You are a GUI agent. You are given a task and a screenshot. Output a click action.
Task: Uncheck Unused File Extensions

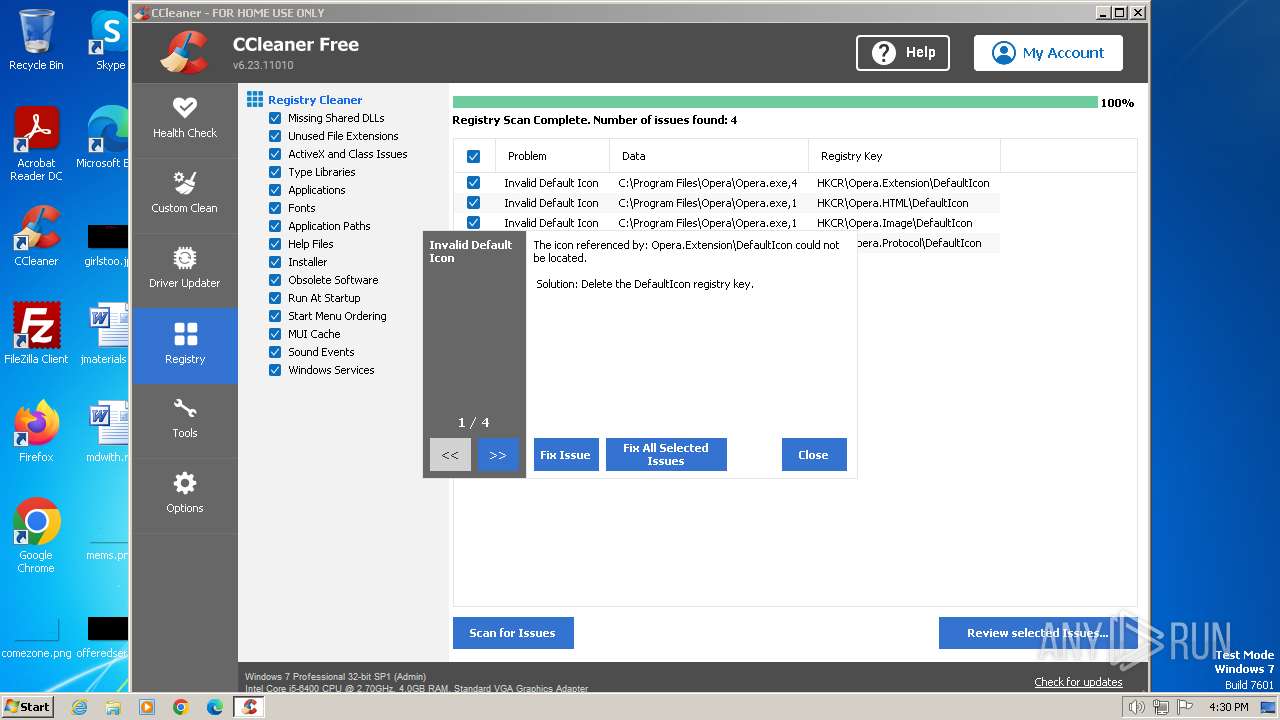[x=275, y=136]
